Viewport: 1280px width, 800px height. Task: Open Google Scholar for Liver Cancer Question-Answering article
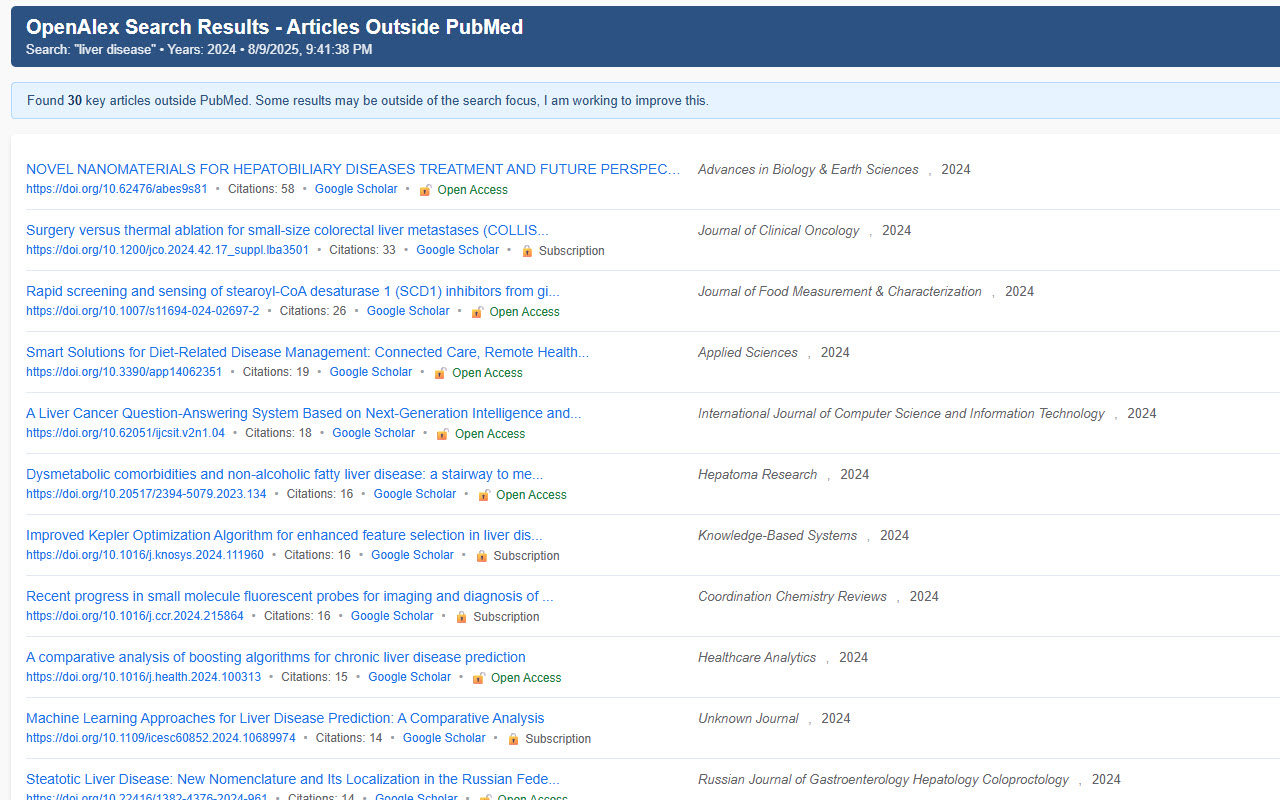point(374,433)
